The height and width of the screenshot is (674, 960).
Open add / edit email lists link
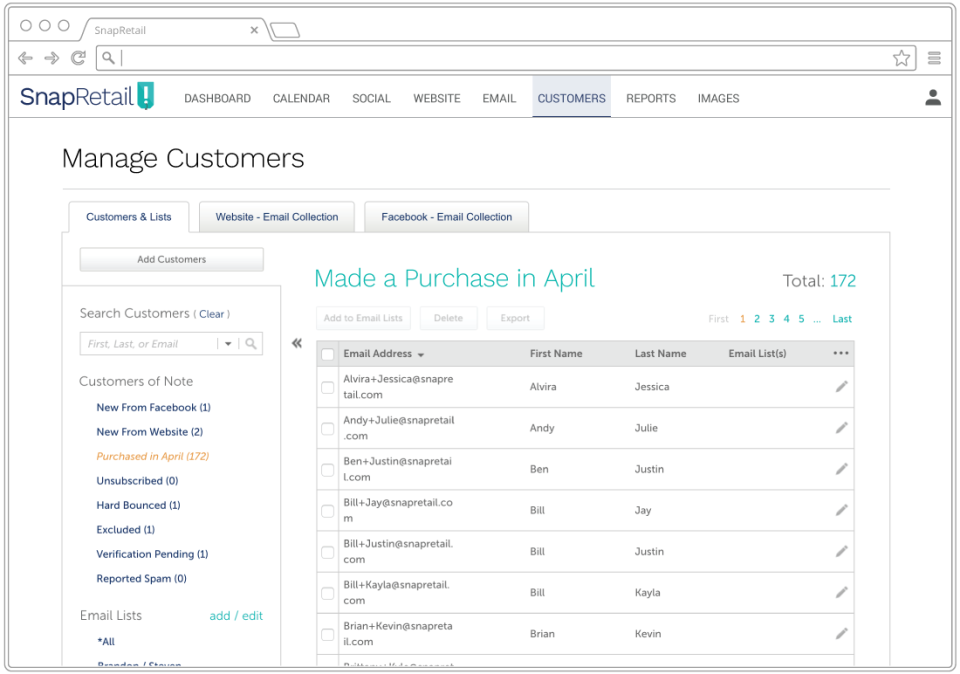(236, 615)
